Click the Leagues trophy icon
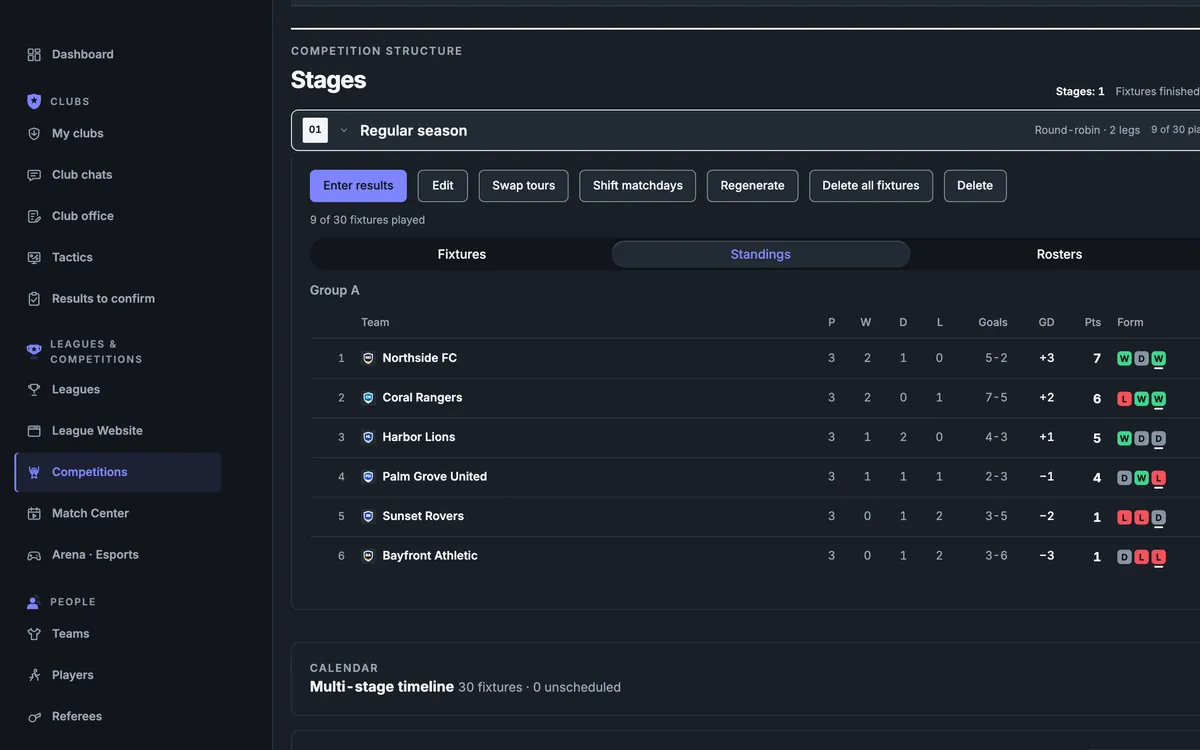This screenshot has height=750, width=1200. coord(34,389)
